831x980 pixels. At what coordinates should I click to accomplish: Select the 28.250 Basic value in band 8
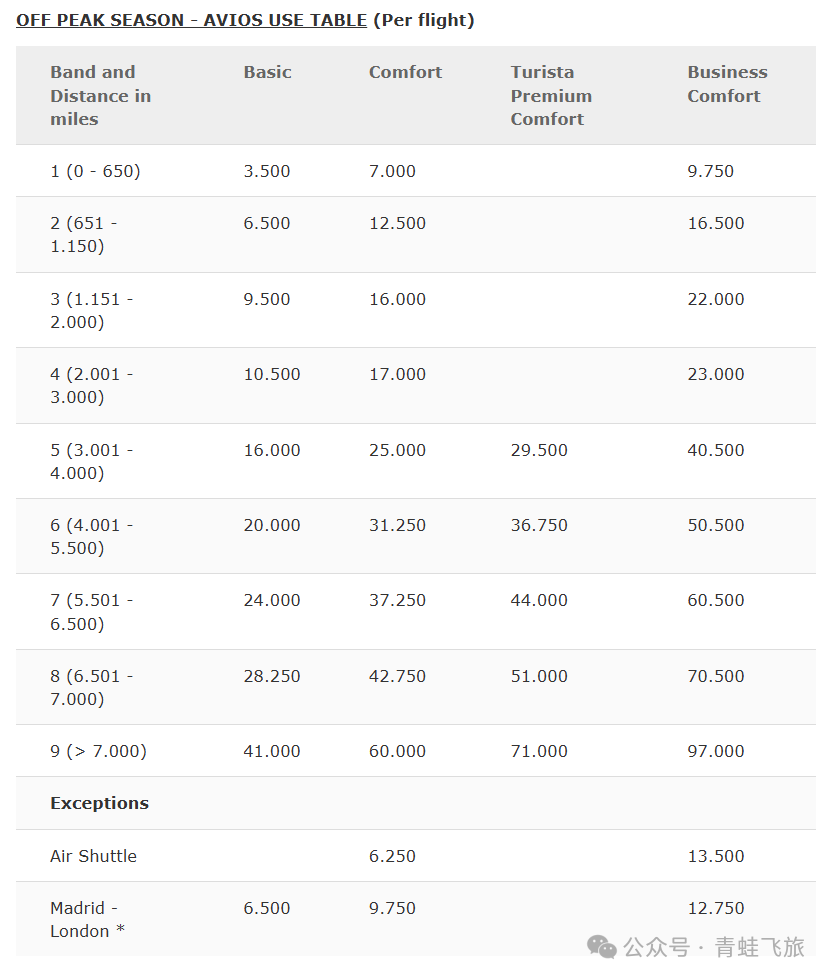272,676
